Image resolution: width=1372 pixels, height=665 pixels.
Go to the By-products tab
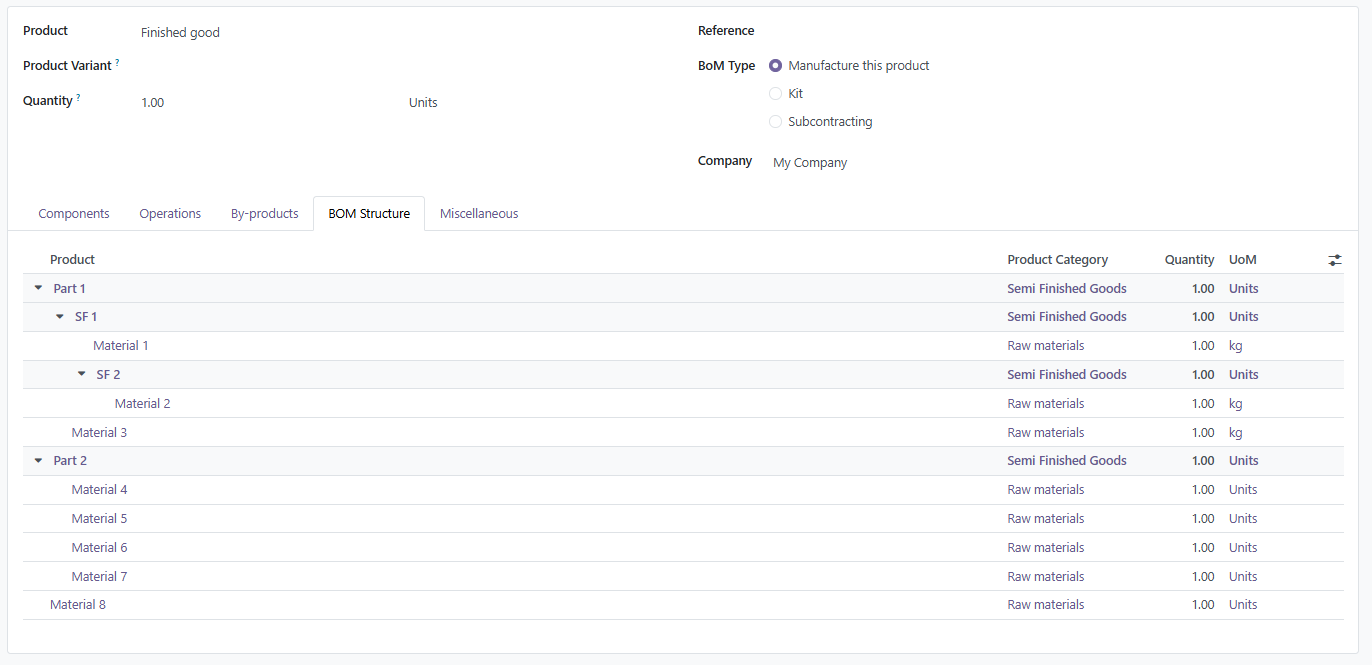pyautogui.click(x=264, y=214)
